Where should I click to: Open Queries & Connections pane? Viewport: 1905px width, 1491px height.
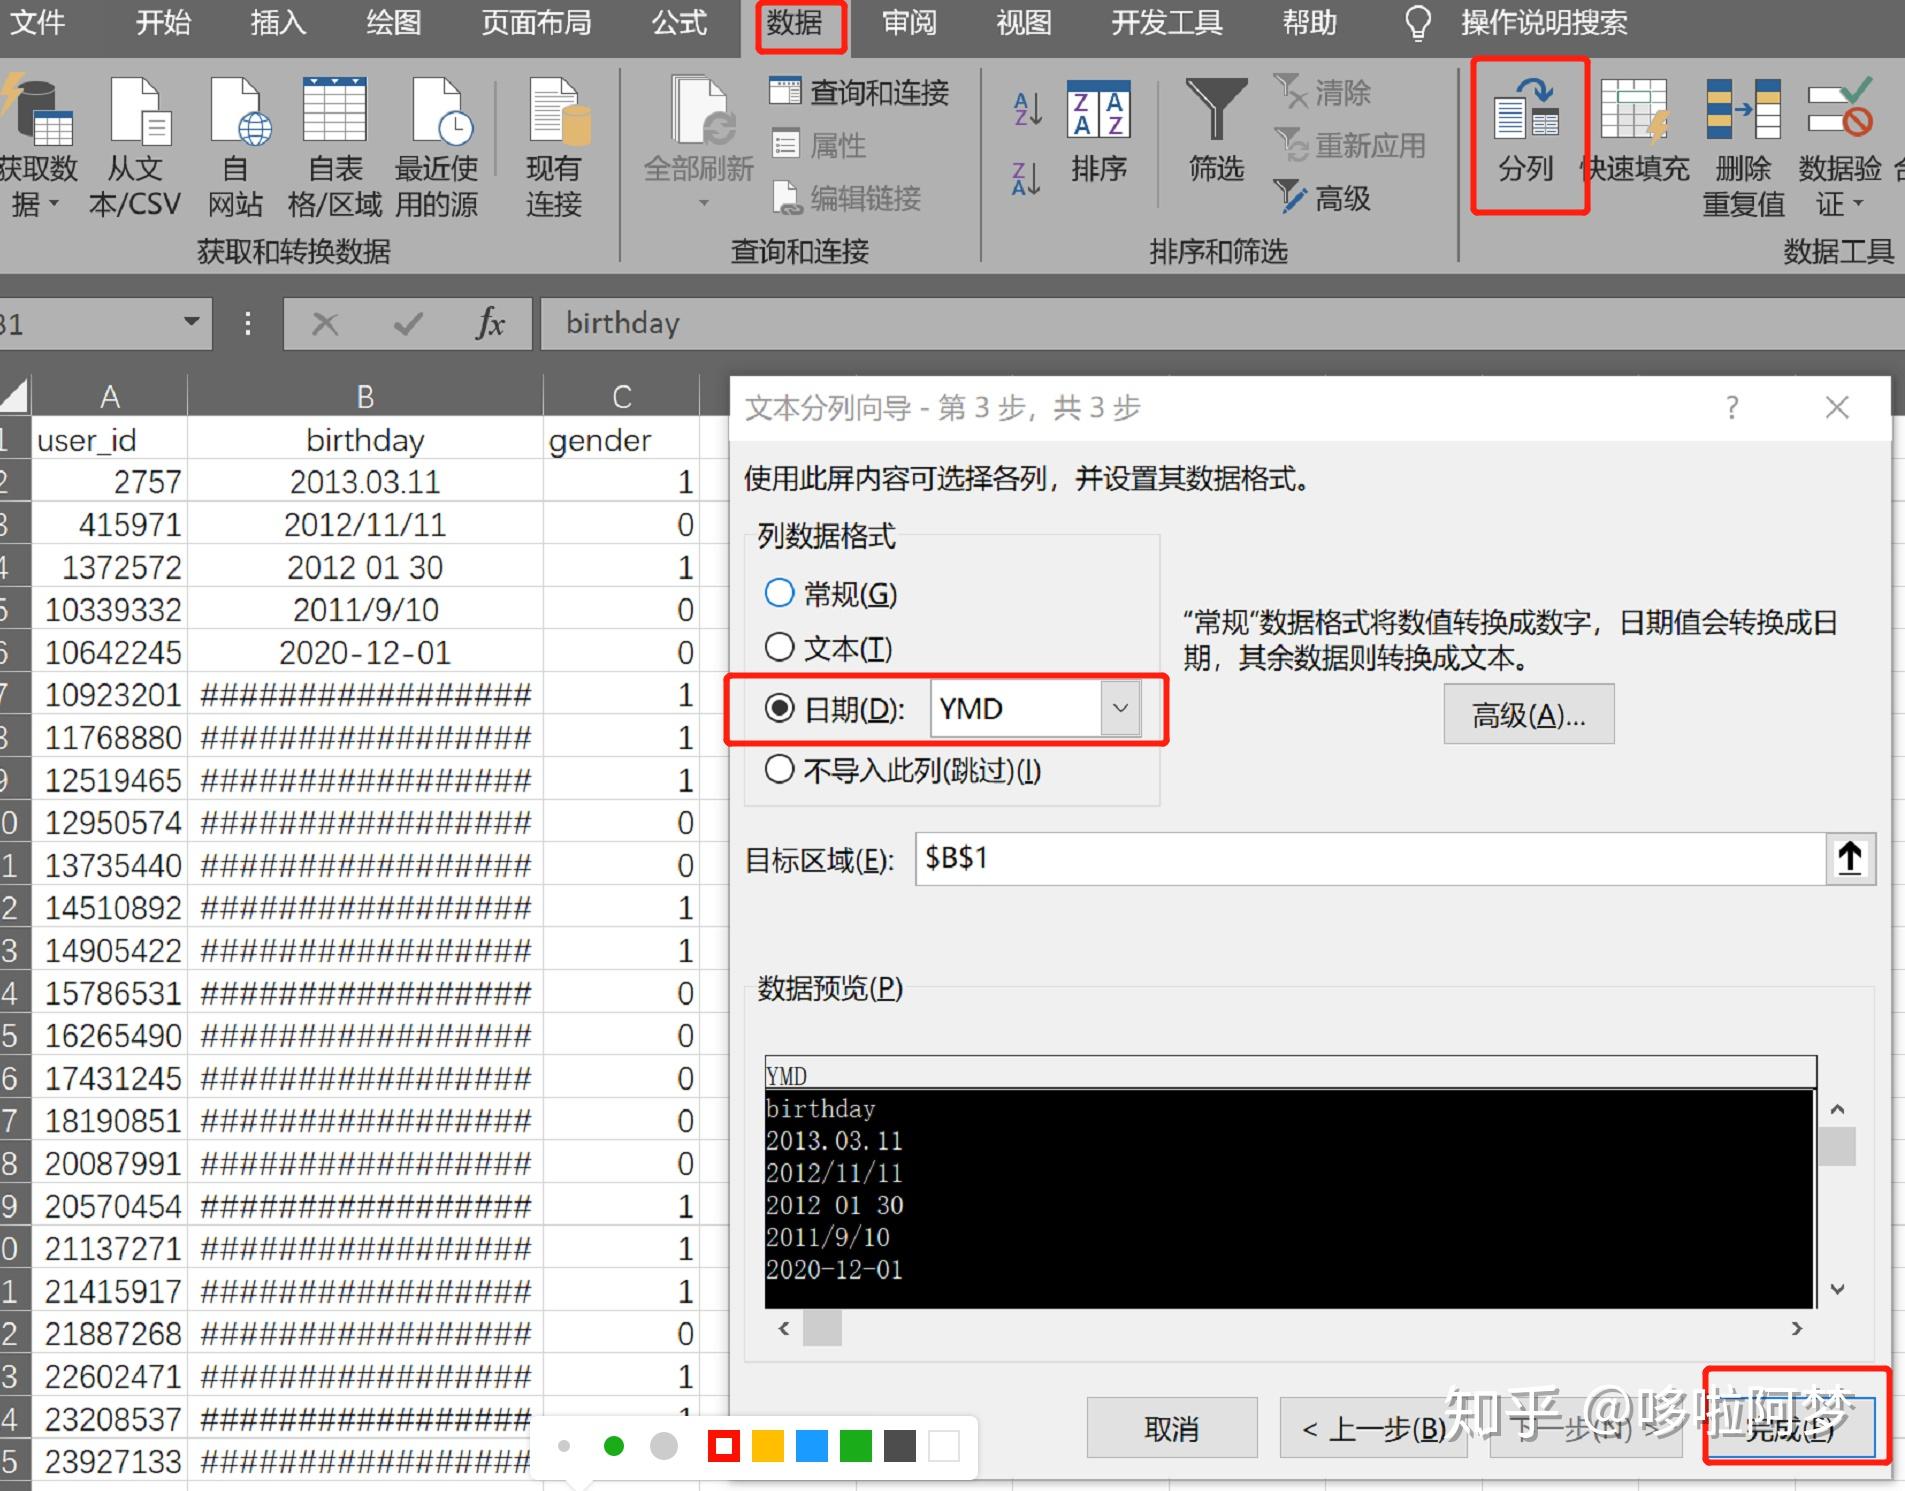click(858, 92)
